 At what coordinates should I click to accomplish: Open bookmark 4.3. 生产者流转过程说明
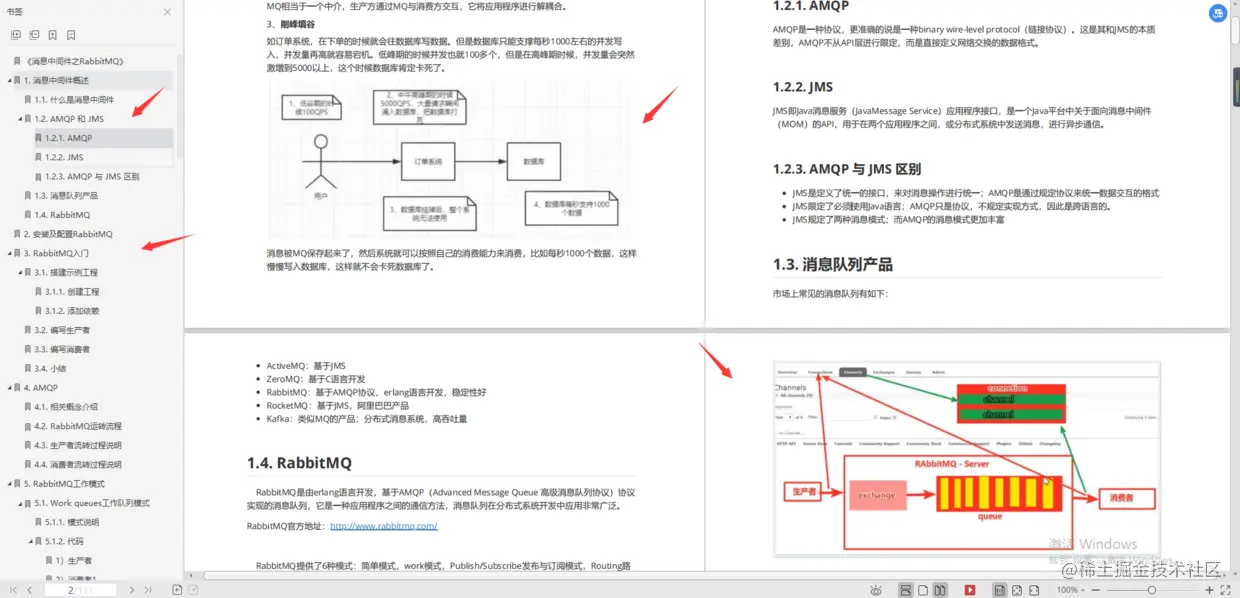(x=78, y=445)
